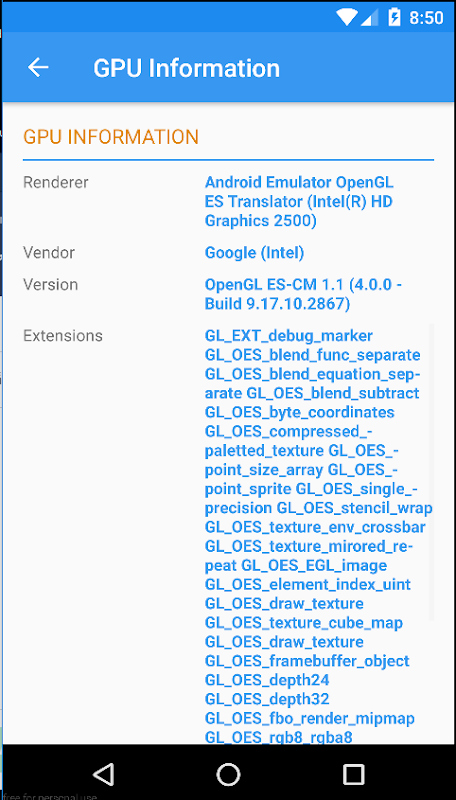Viewport: 456px width, 800px height.
Task: Tap the Android Emulator OpenGL renderer value
Action: [x=299, y=202]
